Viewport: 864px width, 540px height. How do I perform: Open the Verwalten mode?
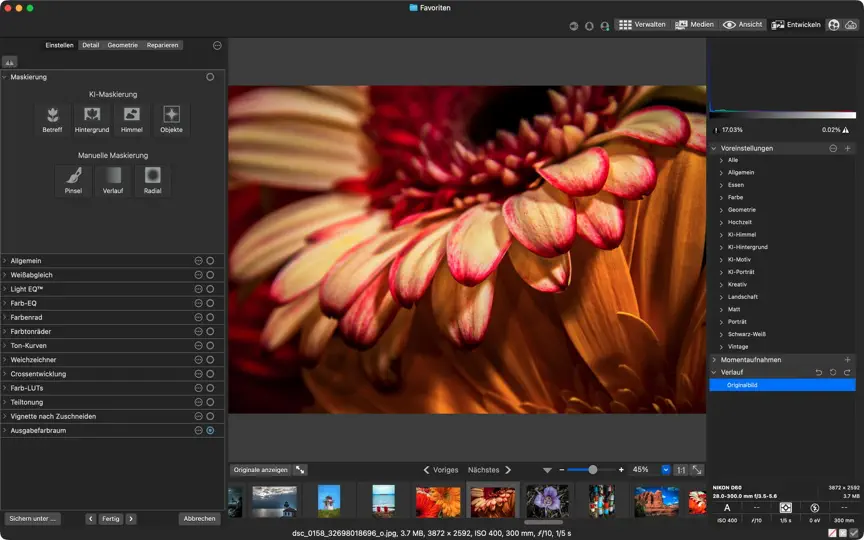pyautogui.click(x=642, y=25)
